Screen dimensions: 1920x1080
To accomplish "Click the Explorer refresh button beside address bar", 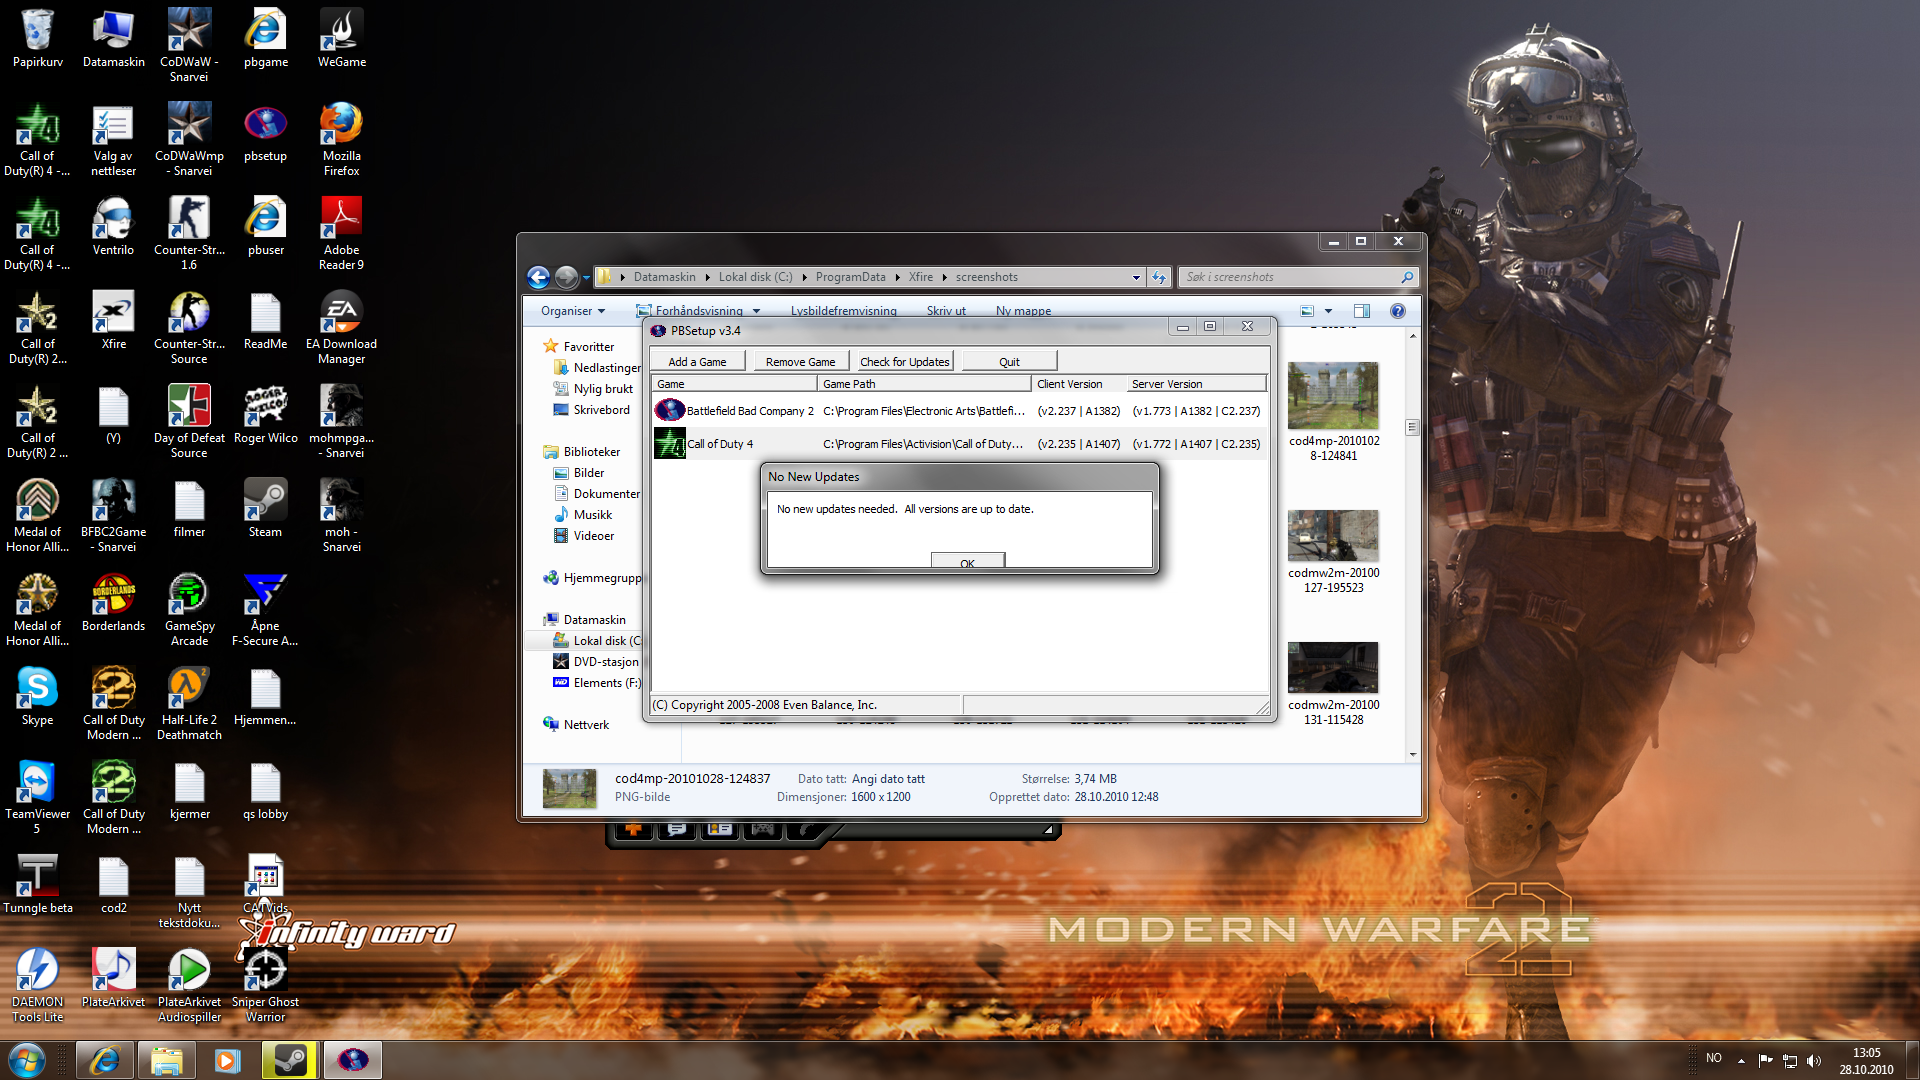I will tap(1159, 277).
